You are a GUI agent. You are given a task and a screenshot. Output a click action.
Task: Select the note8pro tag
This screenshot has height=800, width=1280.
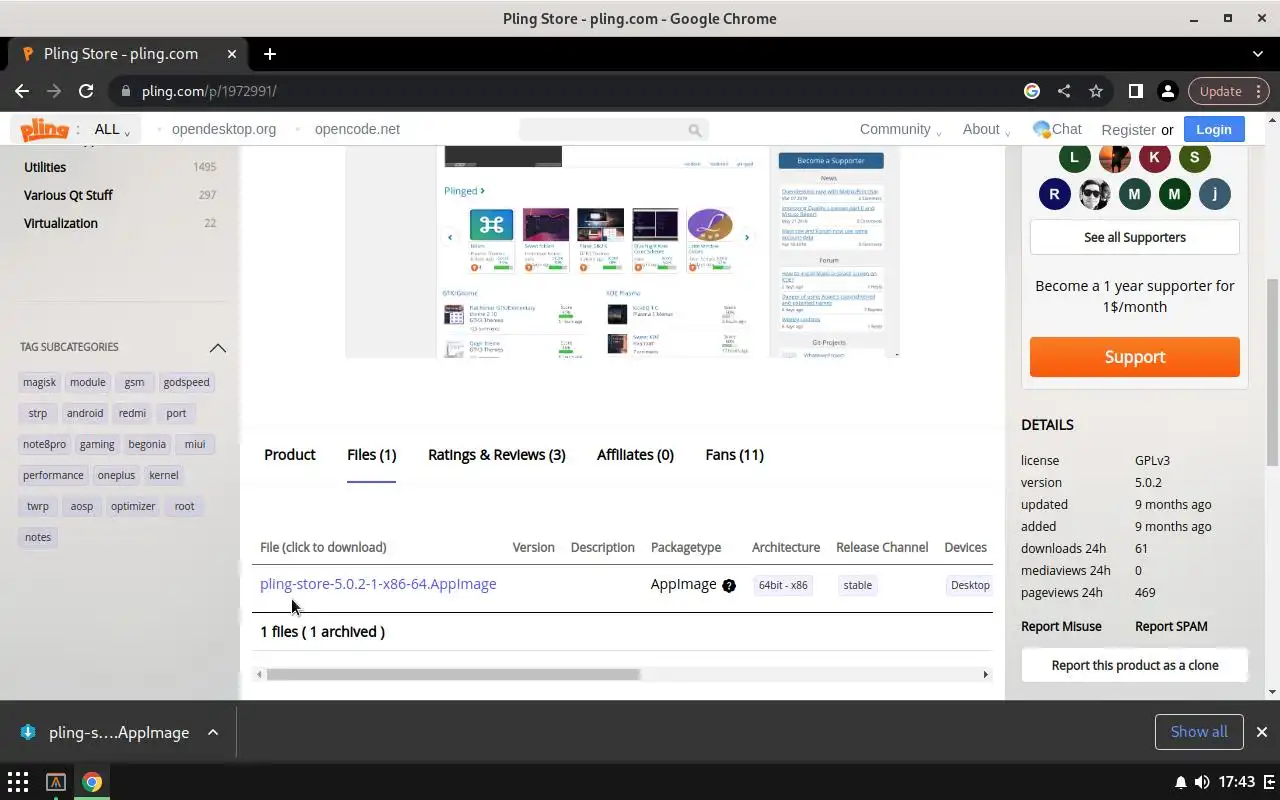pyautogui.click(x=44, y=444)
